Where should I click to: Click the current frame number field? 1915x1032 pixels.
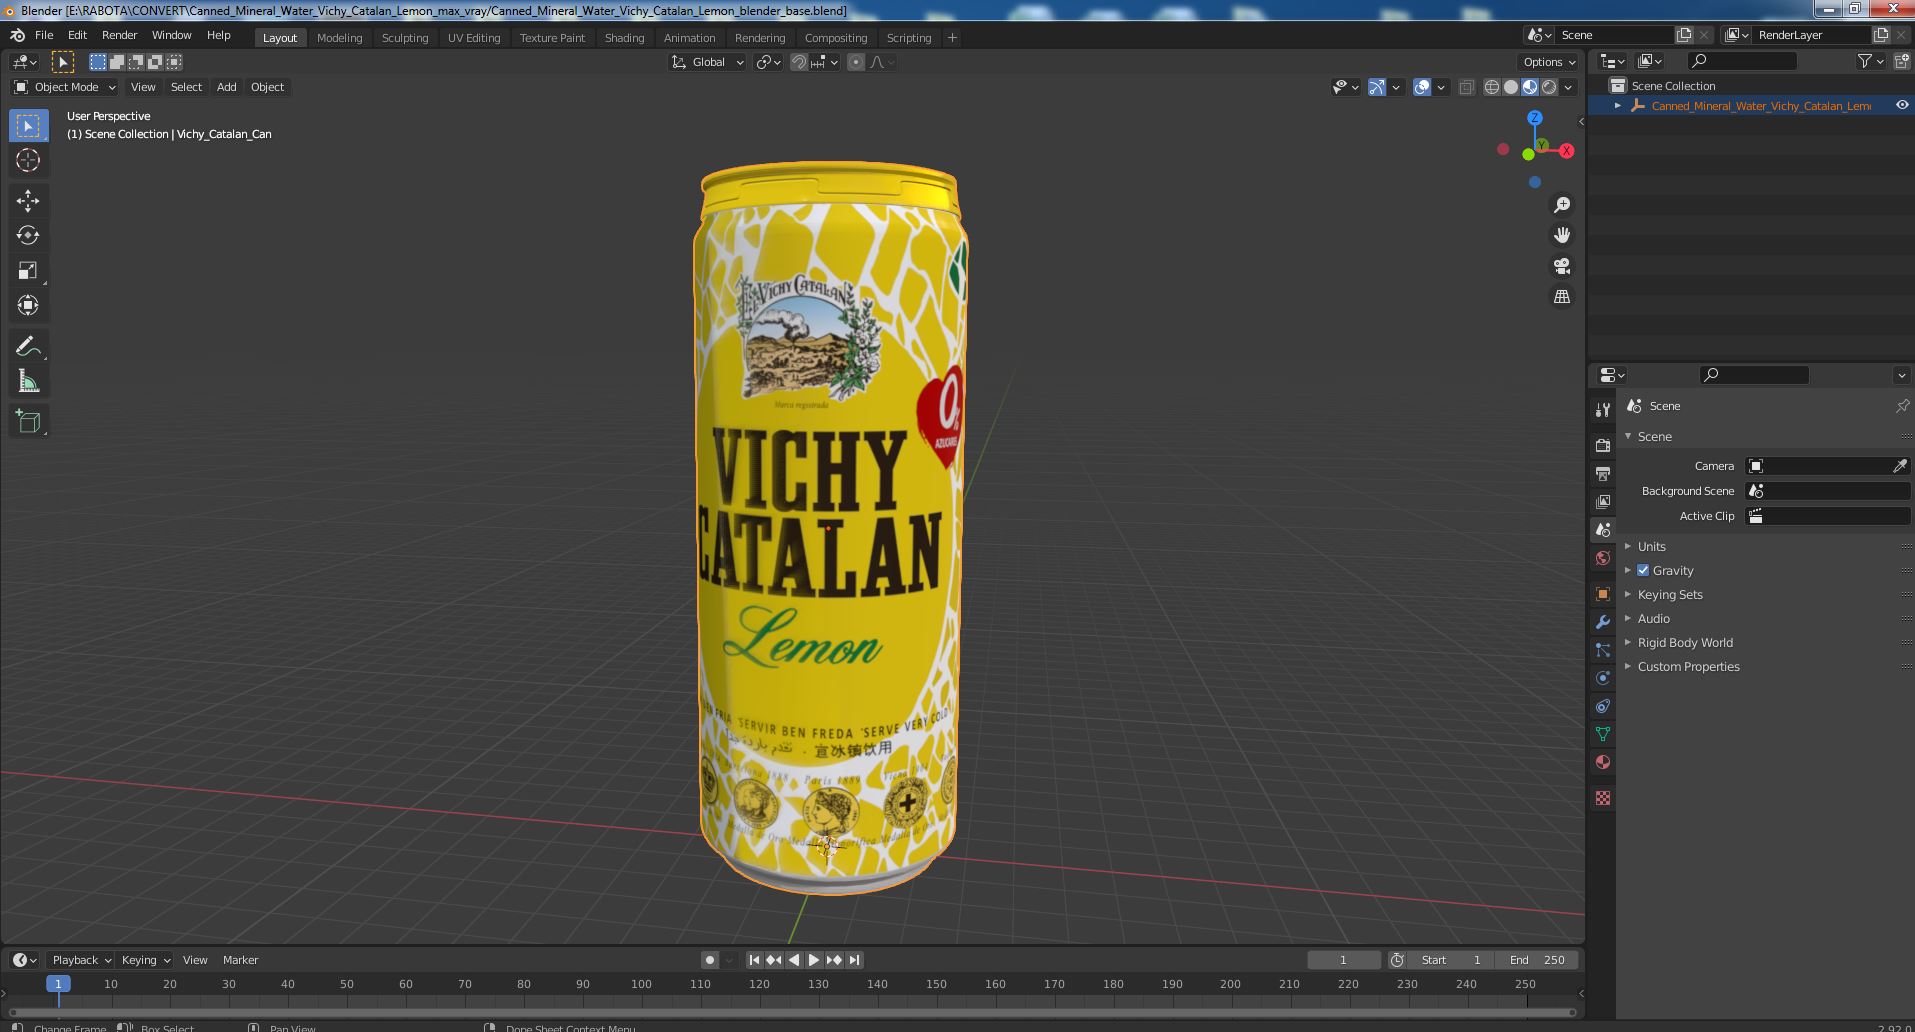point(1343,960)
